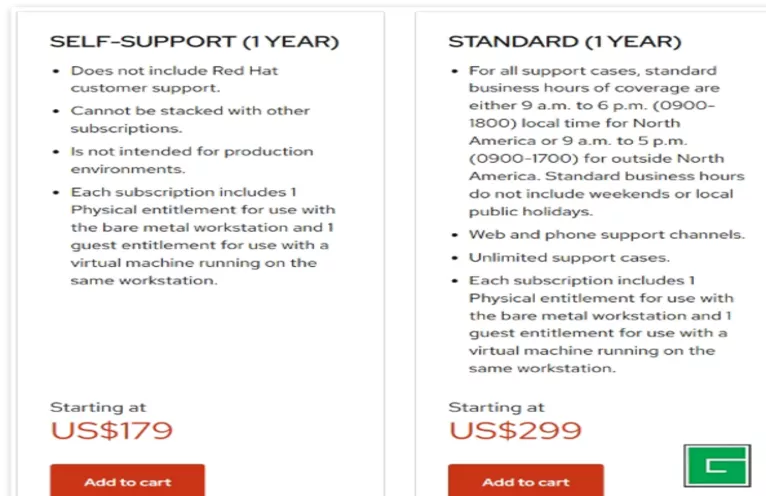Click the green G logo icon
Viewport: 766px width, 496px height.
click(716, 465)
